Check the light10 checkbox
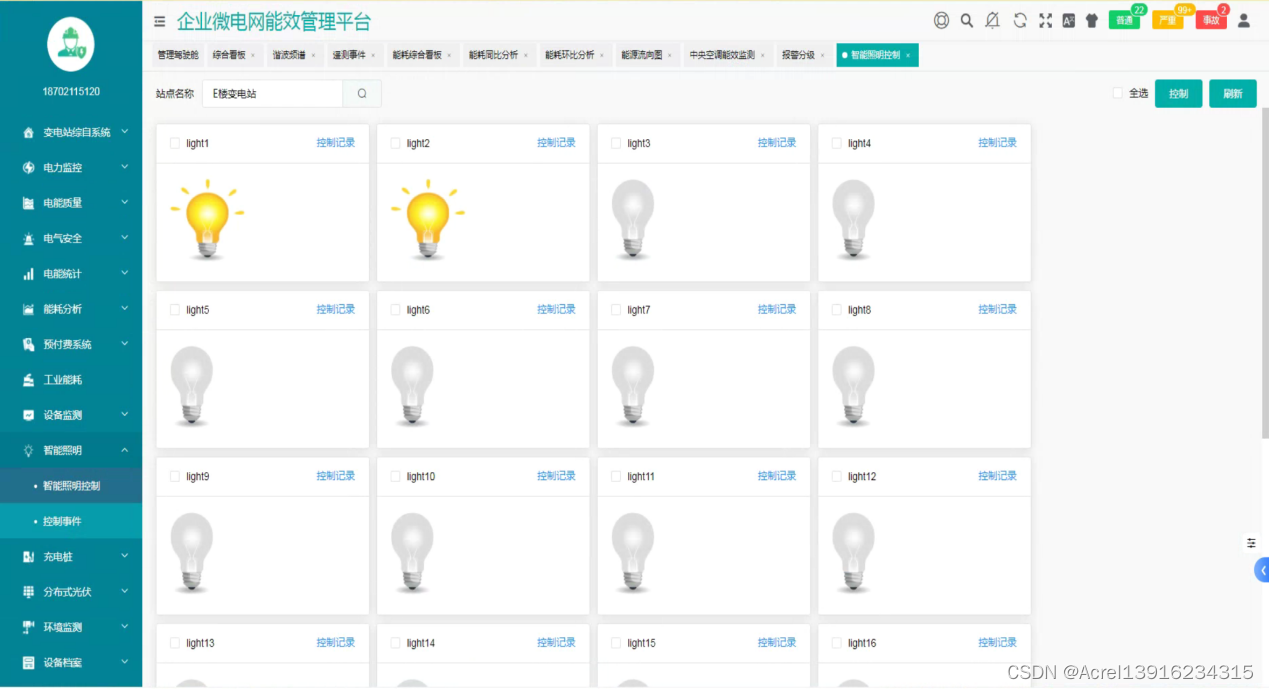The image size is (1269, 689). click(395, 477)
